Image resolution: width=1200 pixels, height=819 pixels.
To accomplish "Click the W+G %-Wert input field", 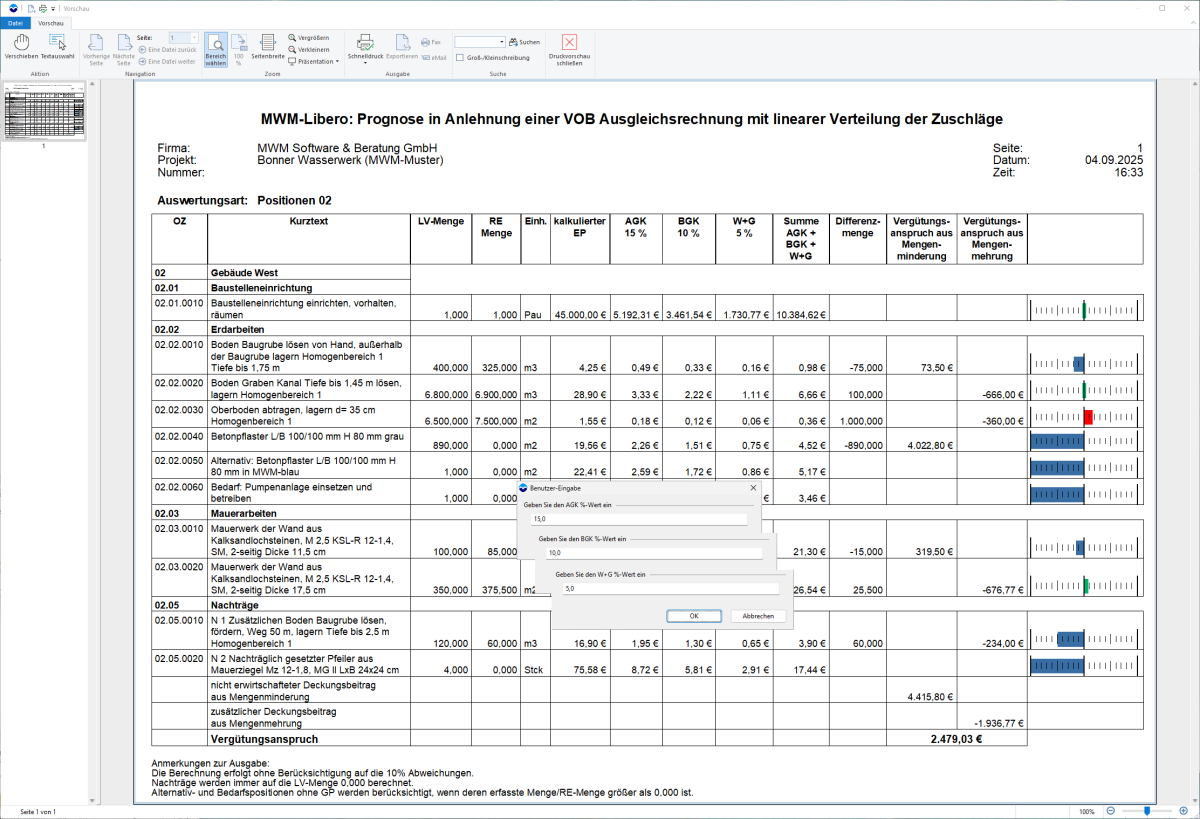I will coord(670,588).
